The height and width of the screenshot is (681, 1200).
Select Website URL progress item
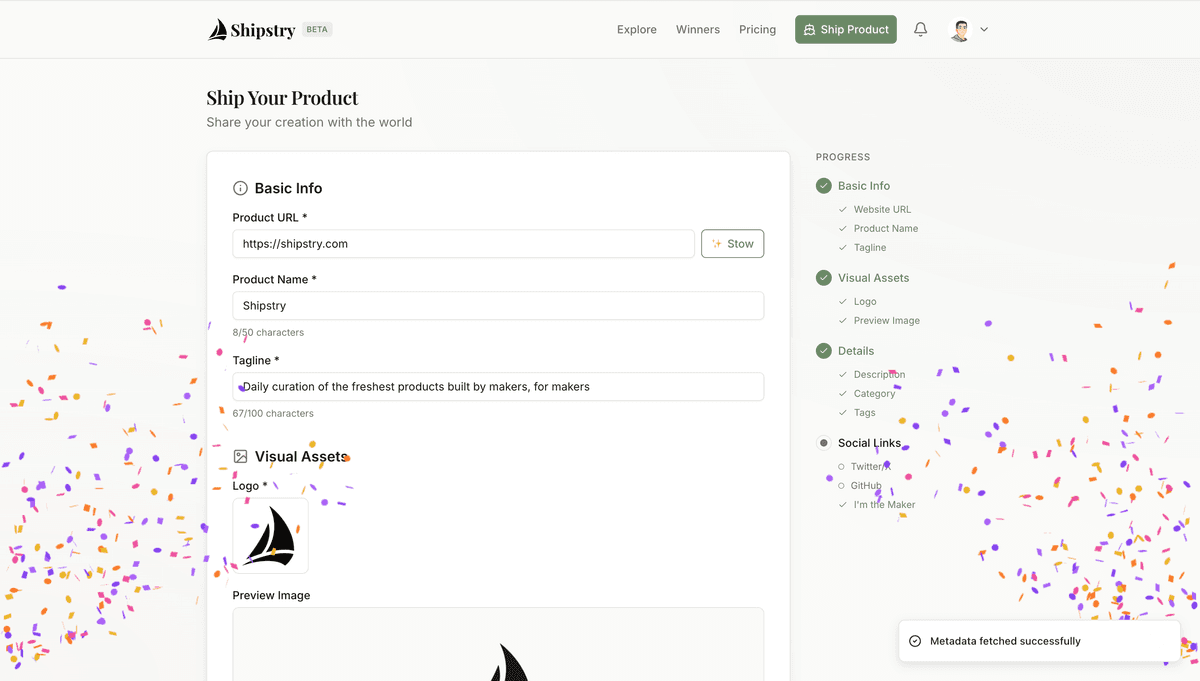click(882, 210)
